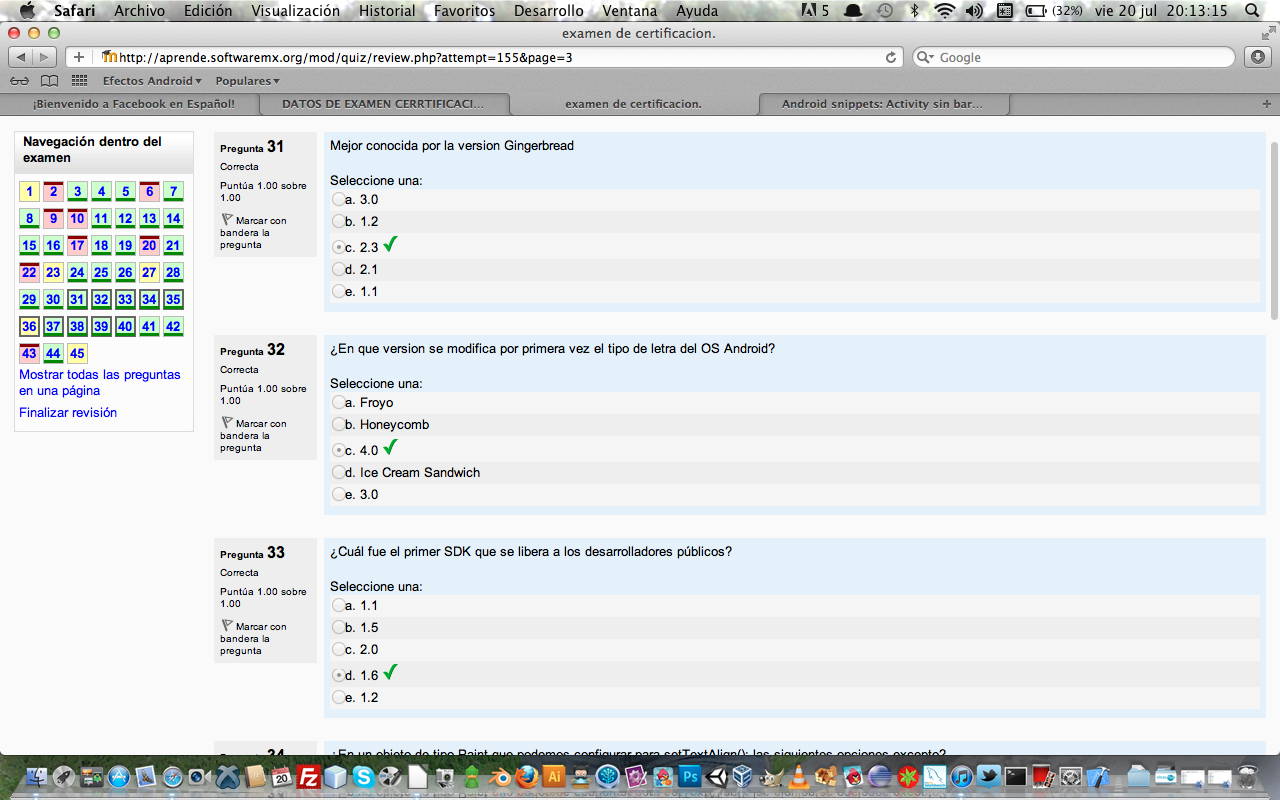Launch Terminal from the Dock
Viewport: 1280px width, 800px height.
pos(1015,776)
